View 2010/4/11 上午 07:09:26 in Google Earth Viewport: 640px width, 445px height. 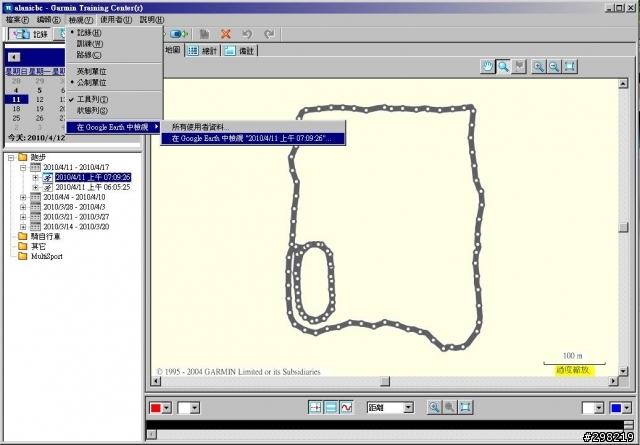[x=253, y=139]
